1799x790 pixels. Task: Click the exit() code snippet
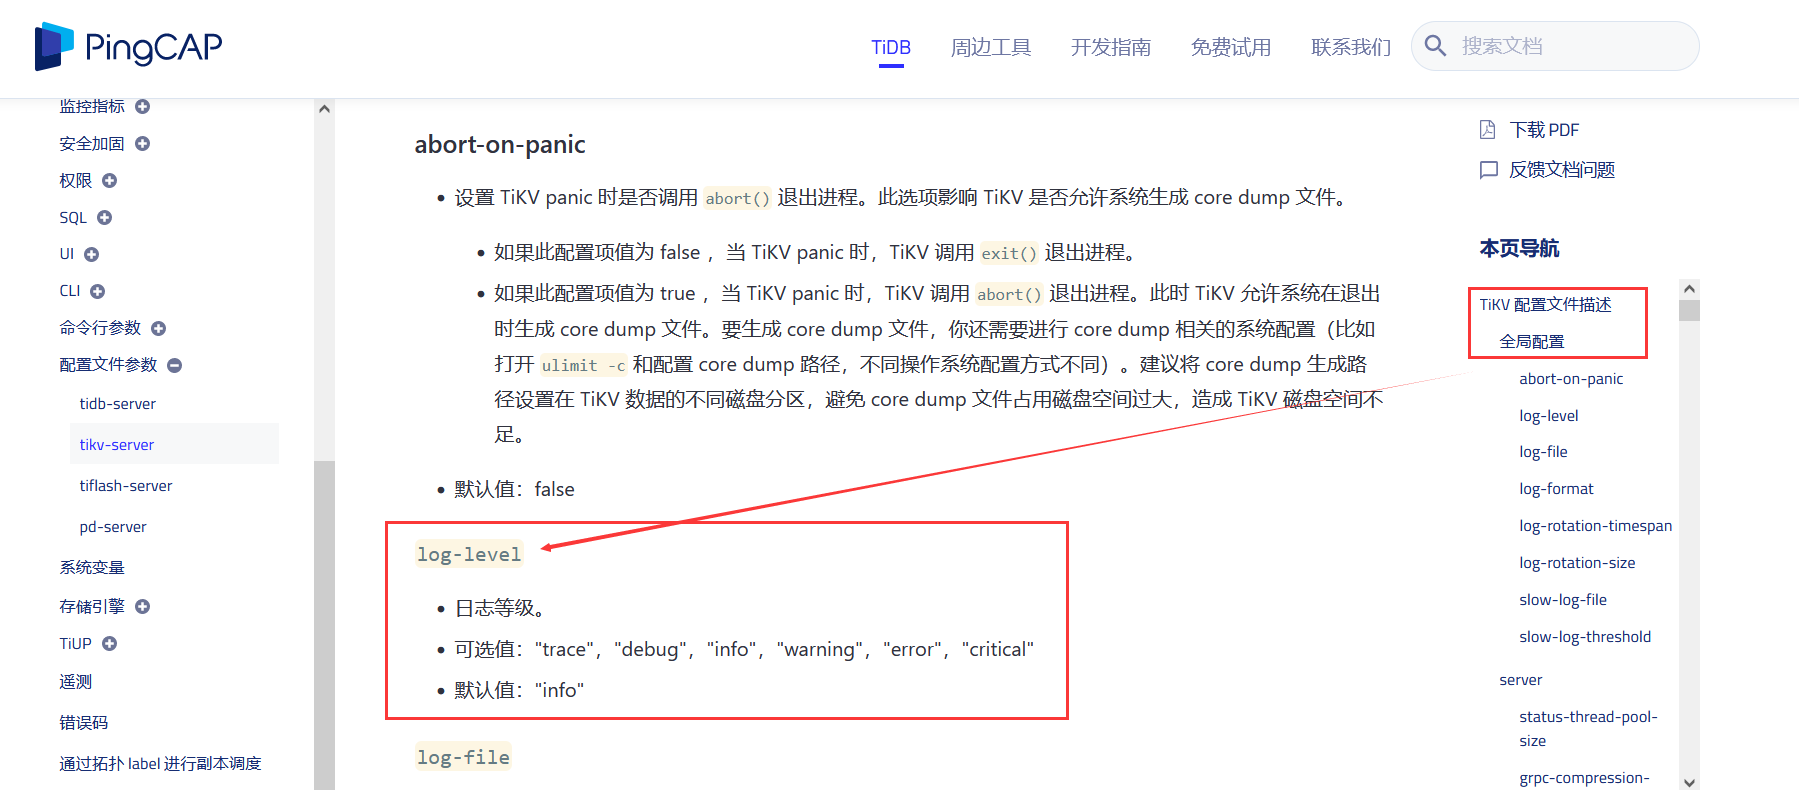coord(1009,253)
